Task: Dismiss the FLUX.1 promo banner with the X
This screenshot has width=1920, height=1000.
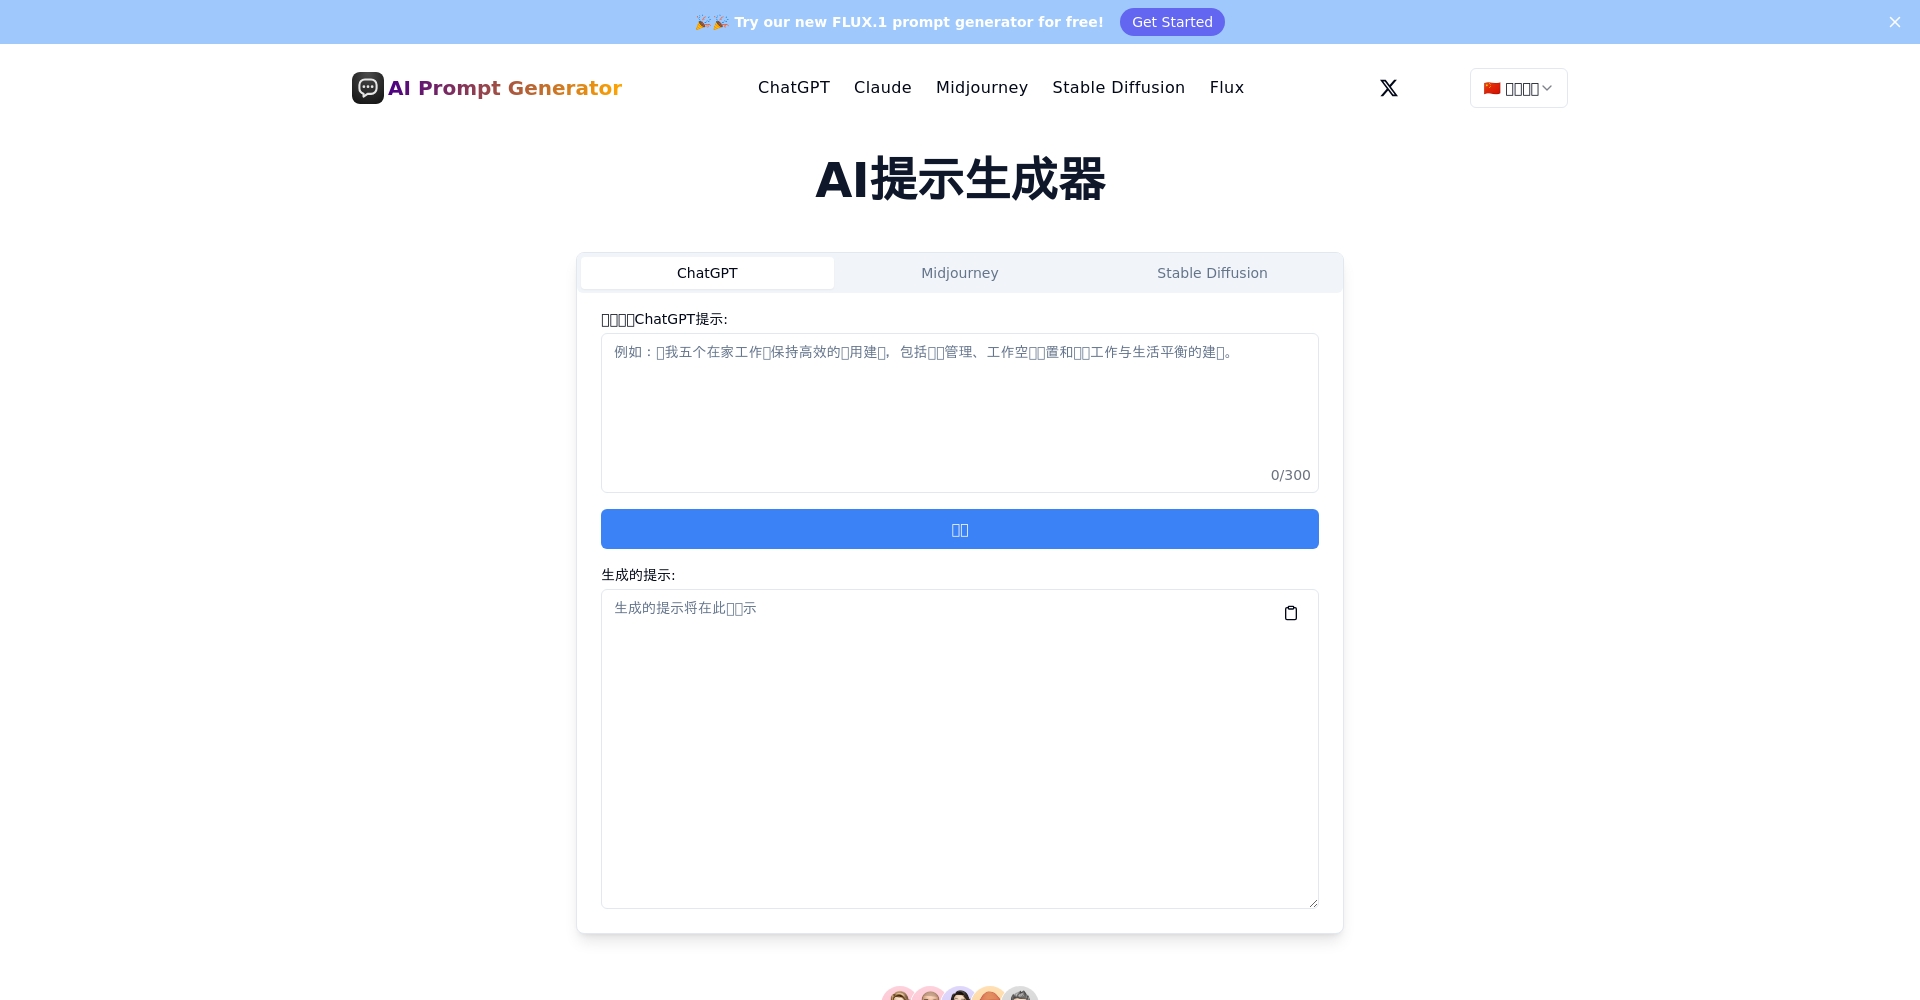Action: (1895, 22)
